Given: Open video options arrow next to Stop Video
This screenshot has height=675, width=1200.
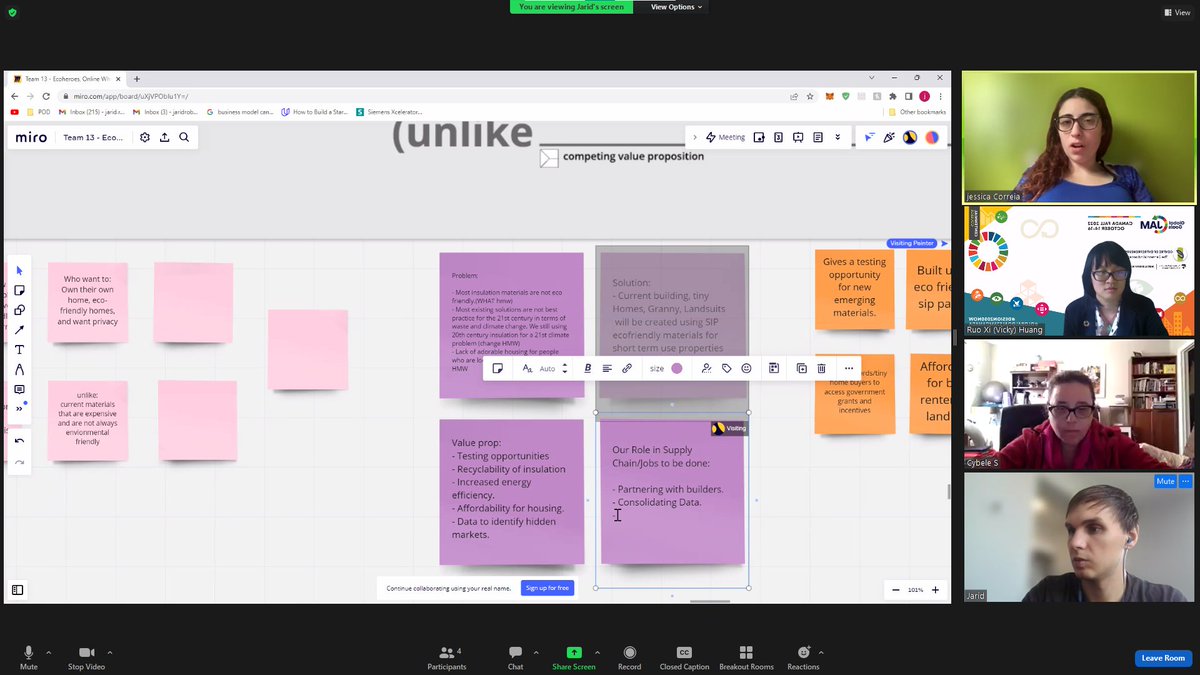Looking at the screenshot, I should (109, 653).
